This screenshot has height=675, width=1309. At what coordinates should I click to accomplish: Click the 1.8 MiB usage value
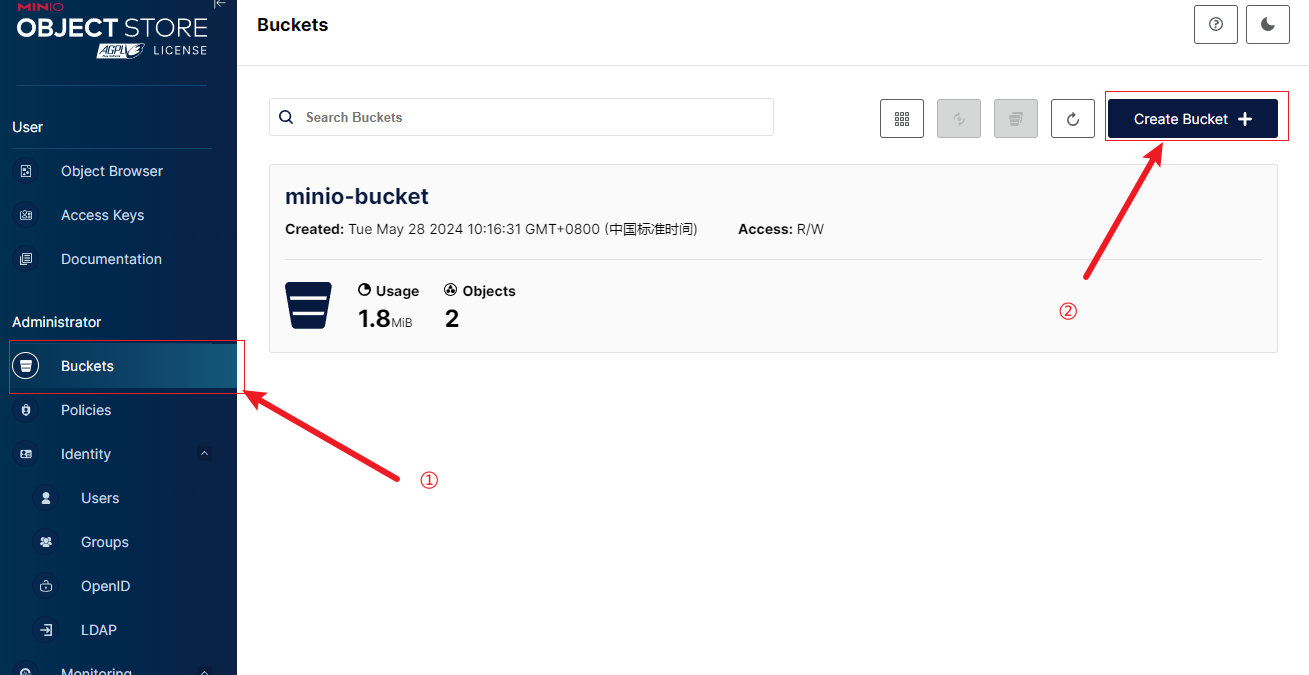coord(385,319)
